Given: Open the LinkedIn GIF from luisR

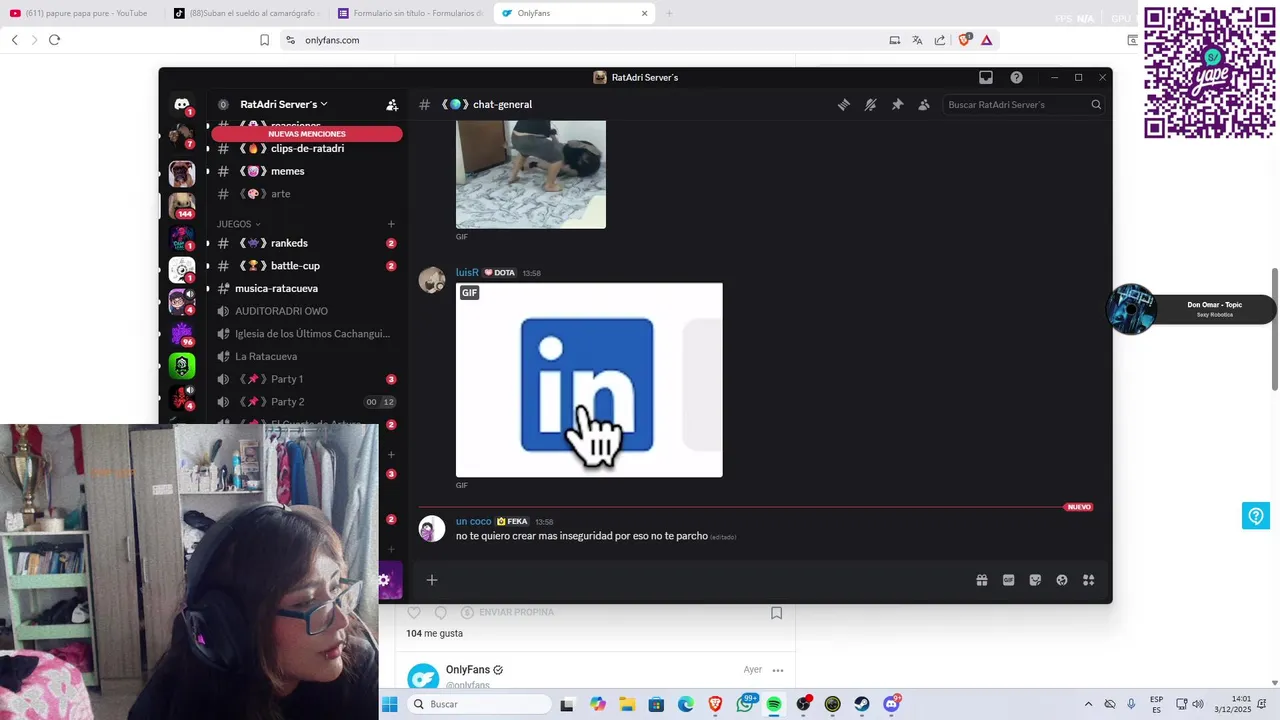Looking at the screenshot, I should pos(589,380).
